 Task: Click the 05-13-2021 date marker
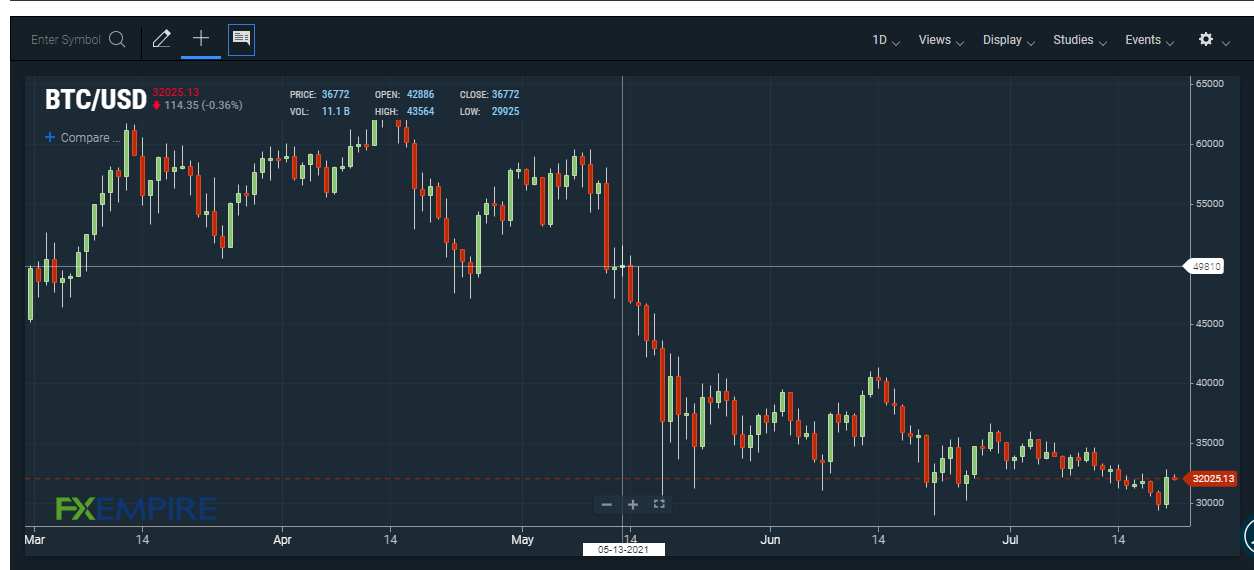click(624, 549)
